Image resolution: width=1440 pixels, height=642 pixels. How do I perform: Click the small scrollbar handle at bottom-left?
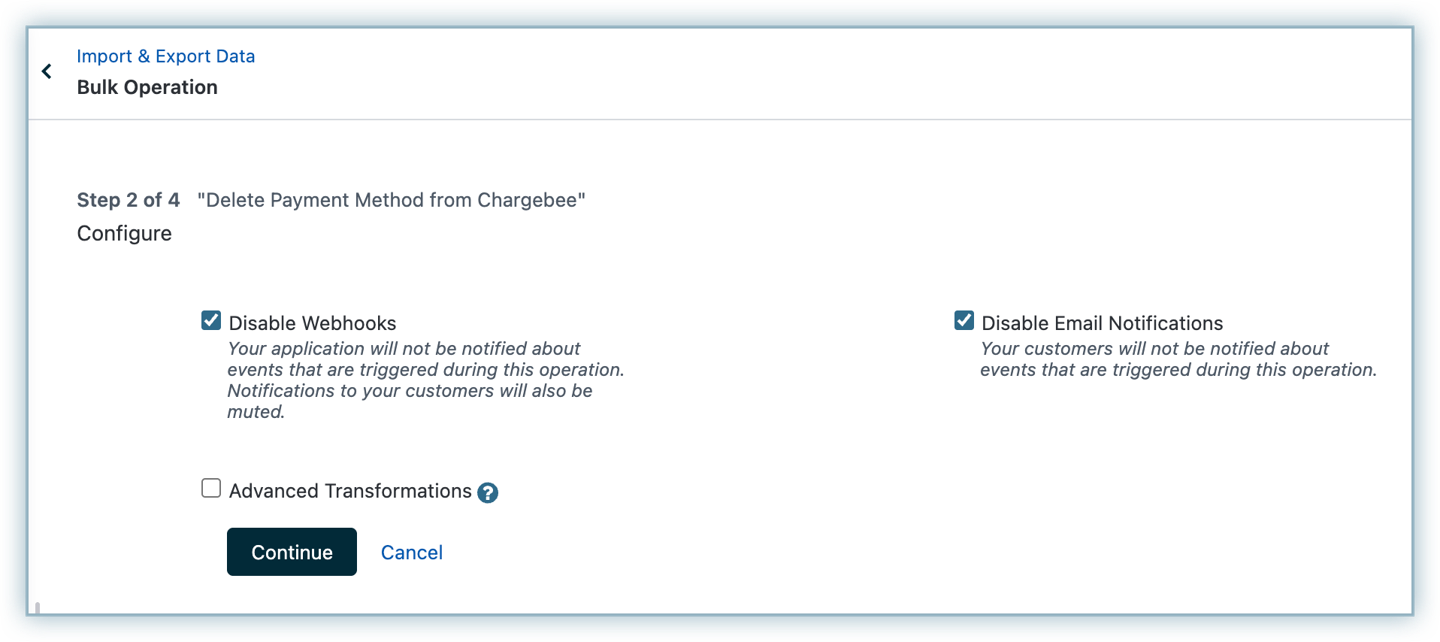pos(37,607)
